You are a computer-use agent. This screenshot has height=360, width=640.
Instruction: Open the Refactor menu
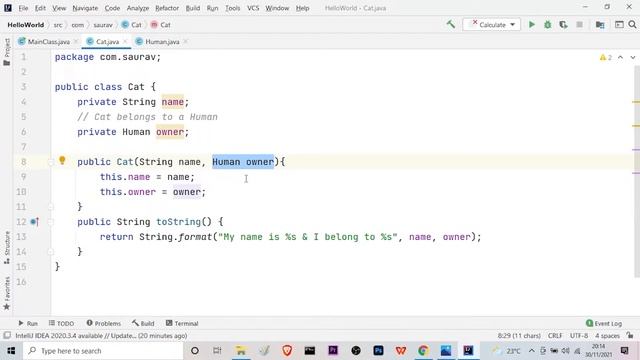click(x=167, y=8)
